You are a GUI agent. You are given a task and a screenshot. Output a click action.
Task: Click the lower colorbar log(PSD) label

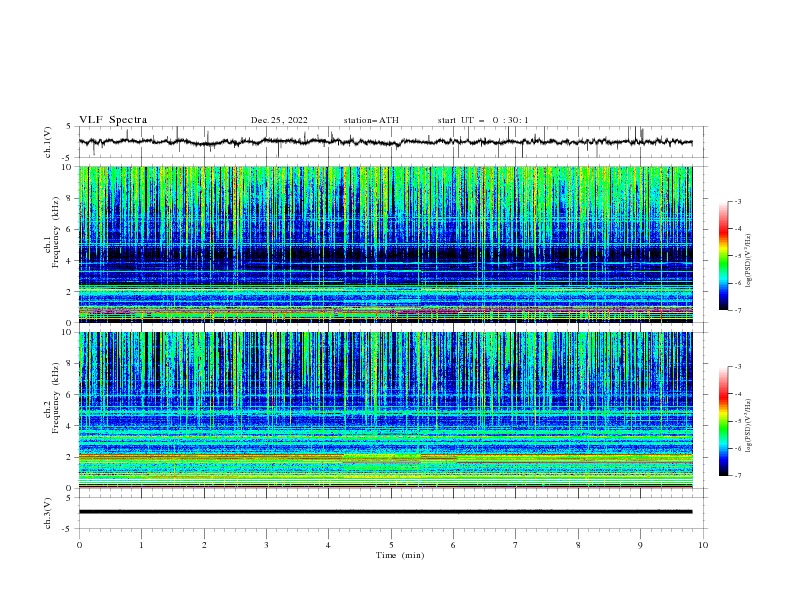[748, 425]
